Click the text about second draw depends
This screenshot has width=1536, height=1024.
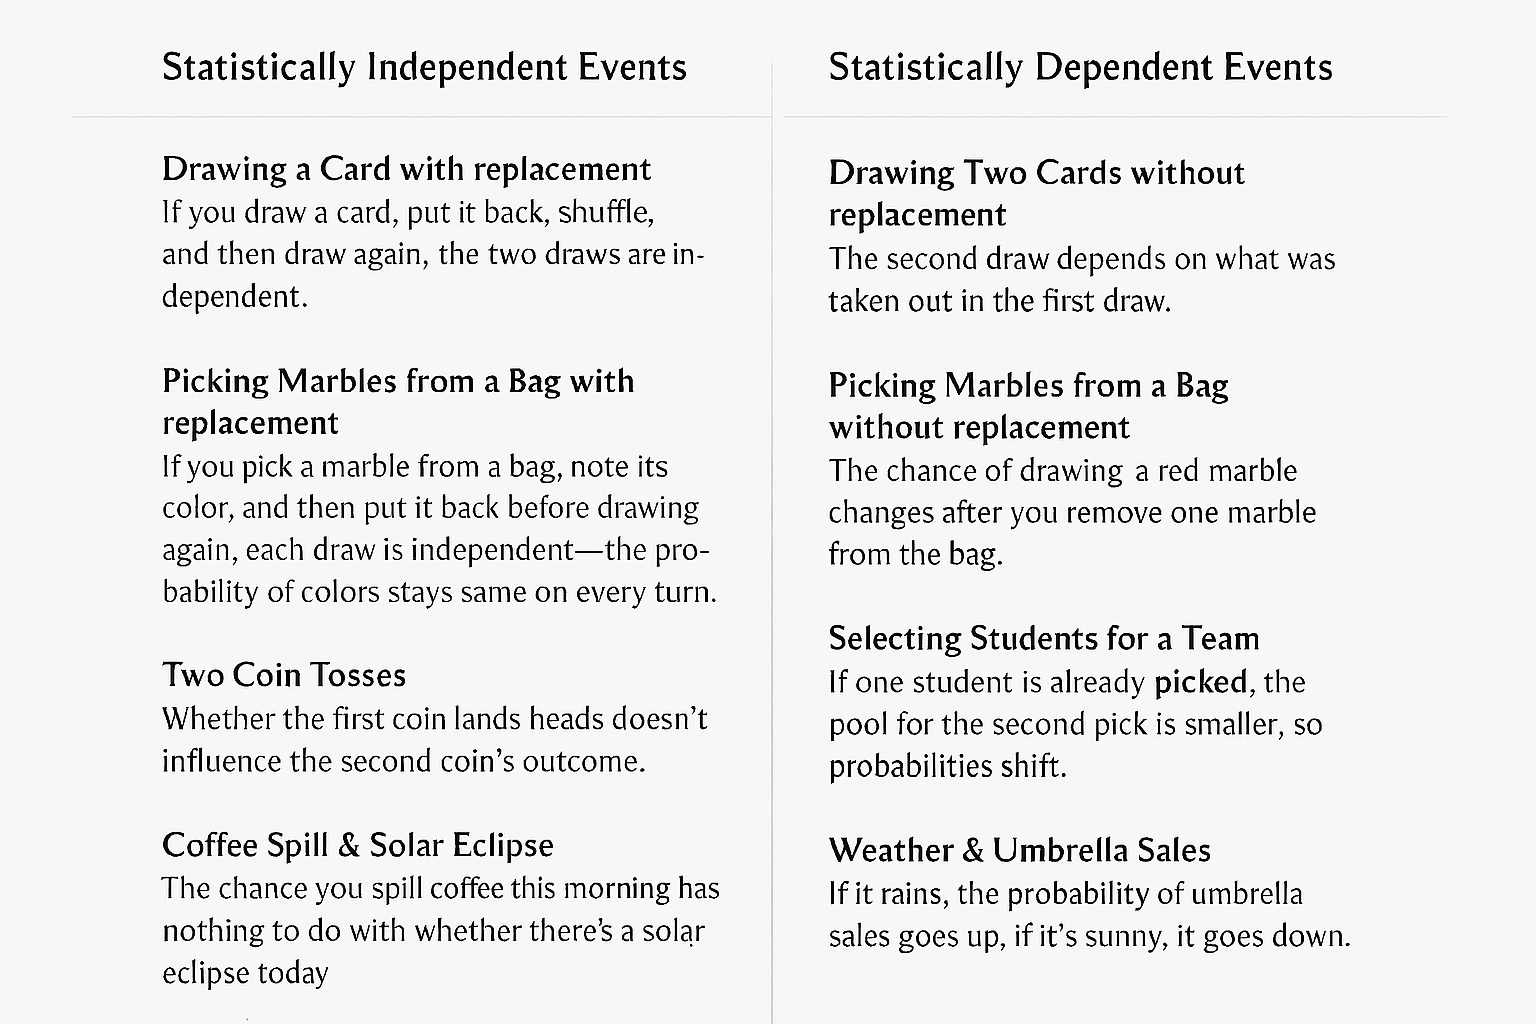[1082, 280]
